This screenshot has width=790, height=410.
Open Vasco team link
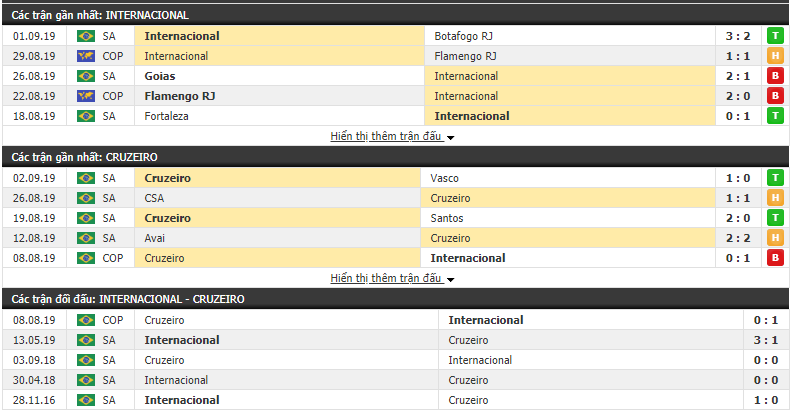pyautogui.click(x=444, y=178)
